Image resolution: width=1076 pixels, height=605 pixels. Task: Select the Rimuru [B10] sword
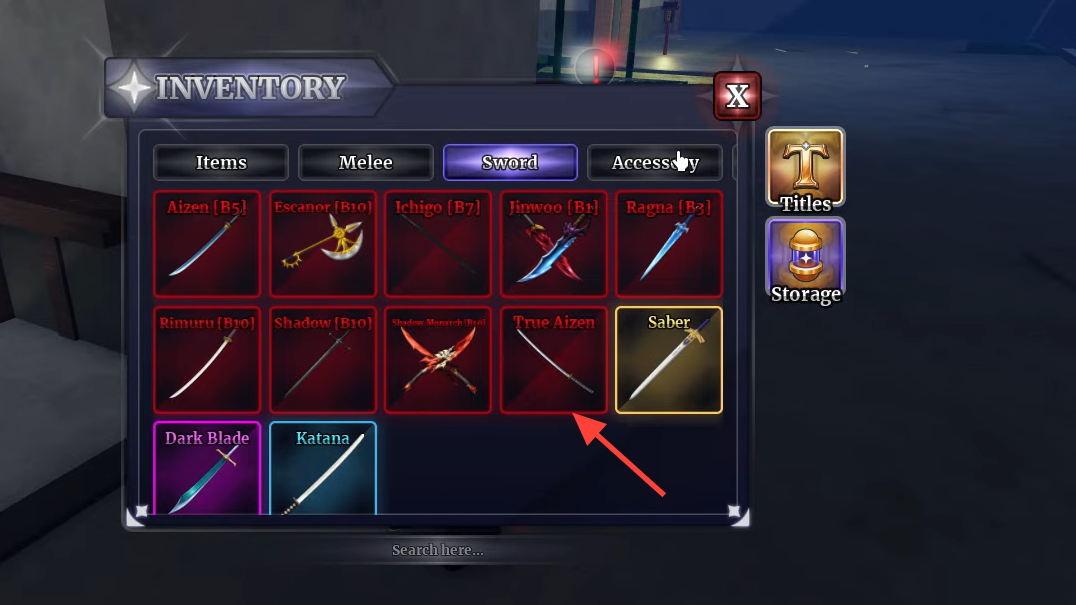tap(207, 359)
